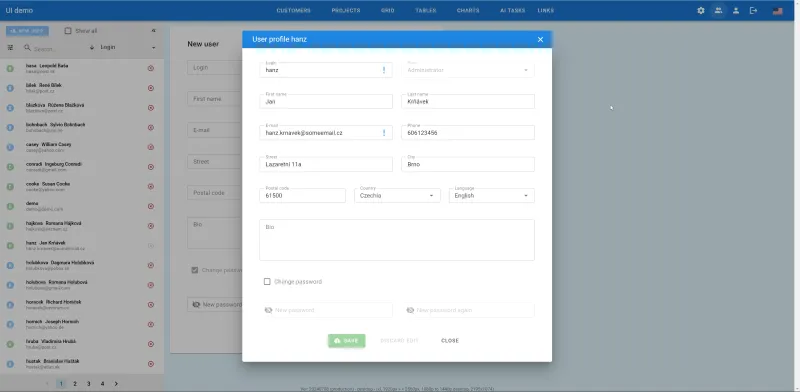The height and width of the screenshot is (392, 800).
Task: Open CHARTS in top navigation
Action: pos(468,11)
